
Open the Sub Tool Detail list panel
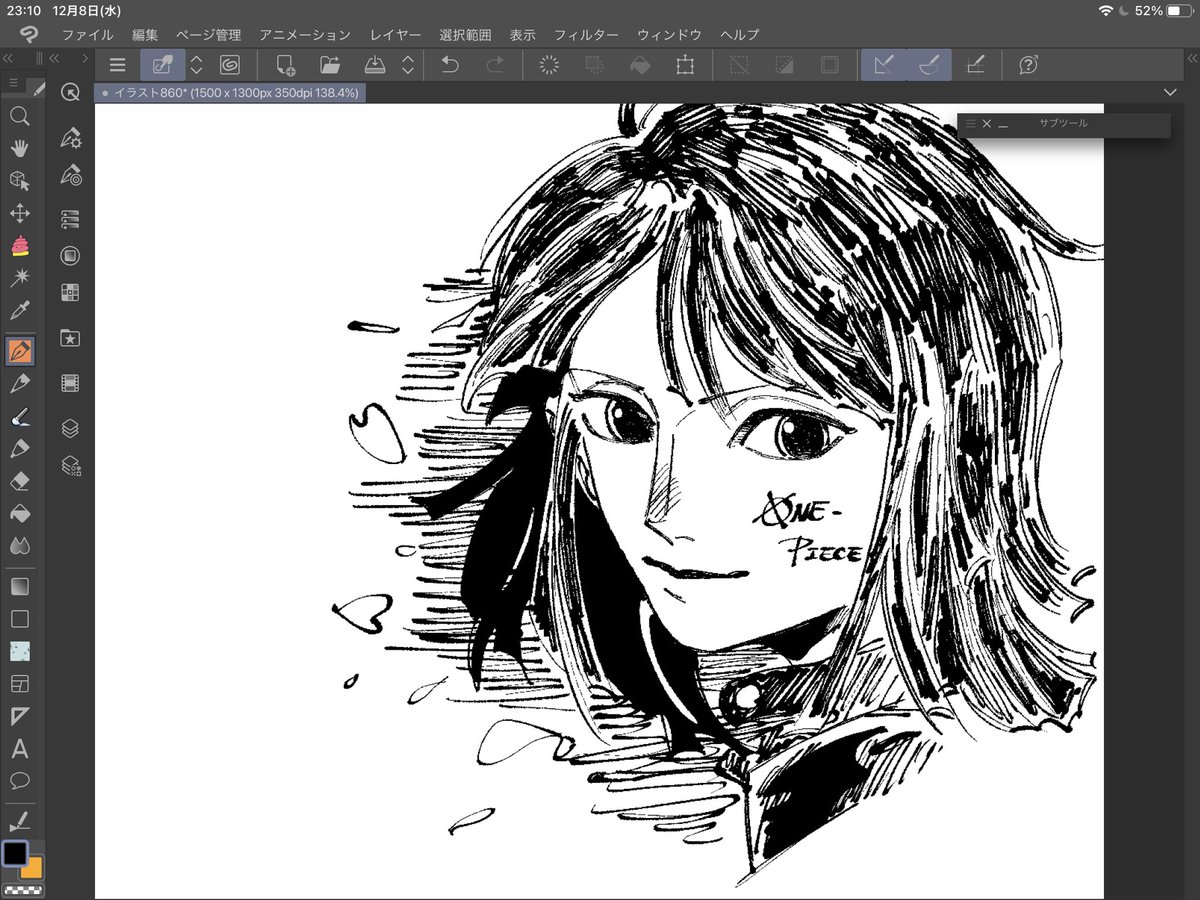pos(70,218)
